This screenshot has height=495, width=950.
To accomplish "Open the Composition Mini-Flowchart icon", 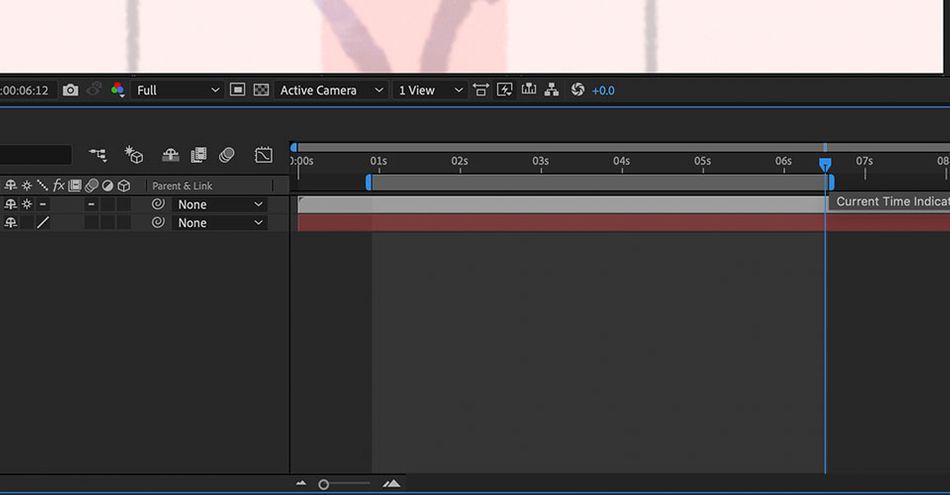I will pos(98,155).
